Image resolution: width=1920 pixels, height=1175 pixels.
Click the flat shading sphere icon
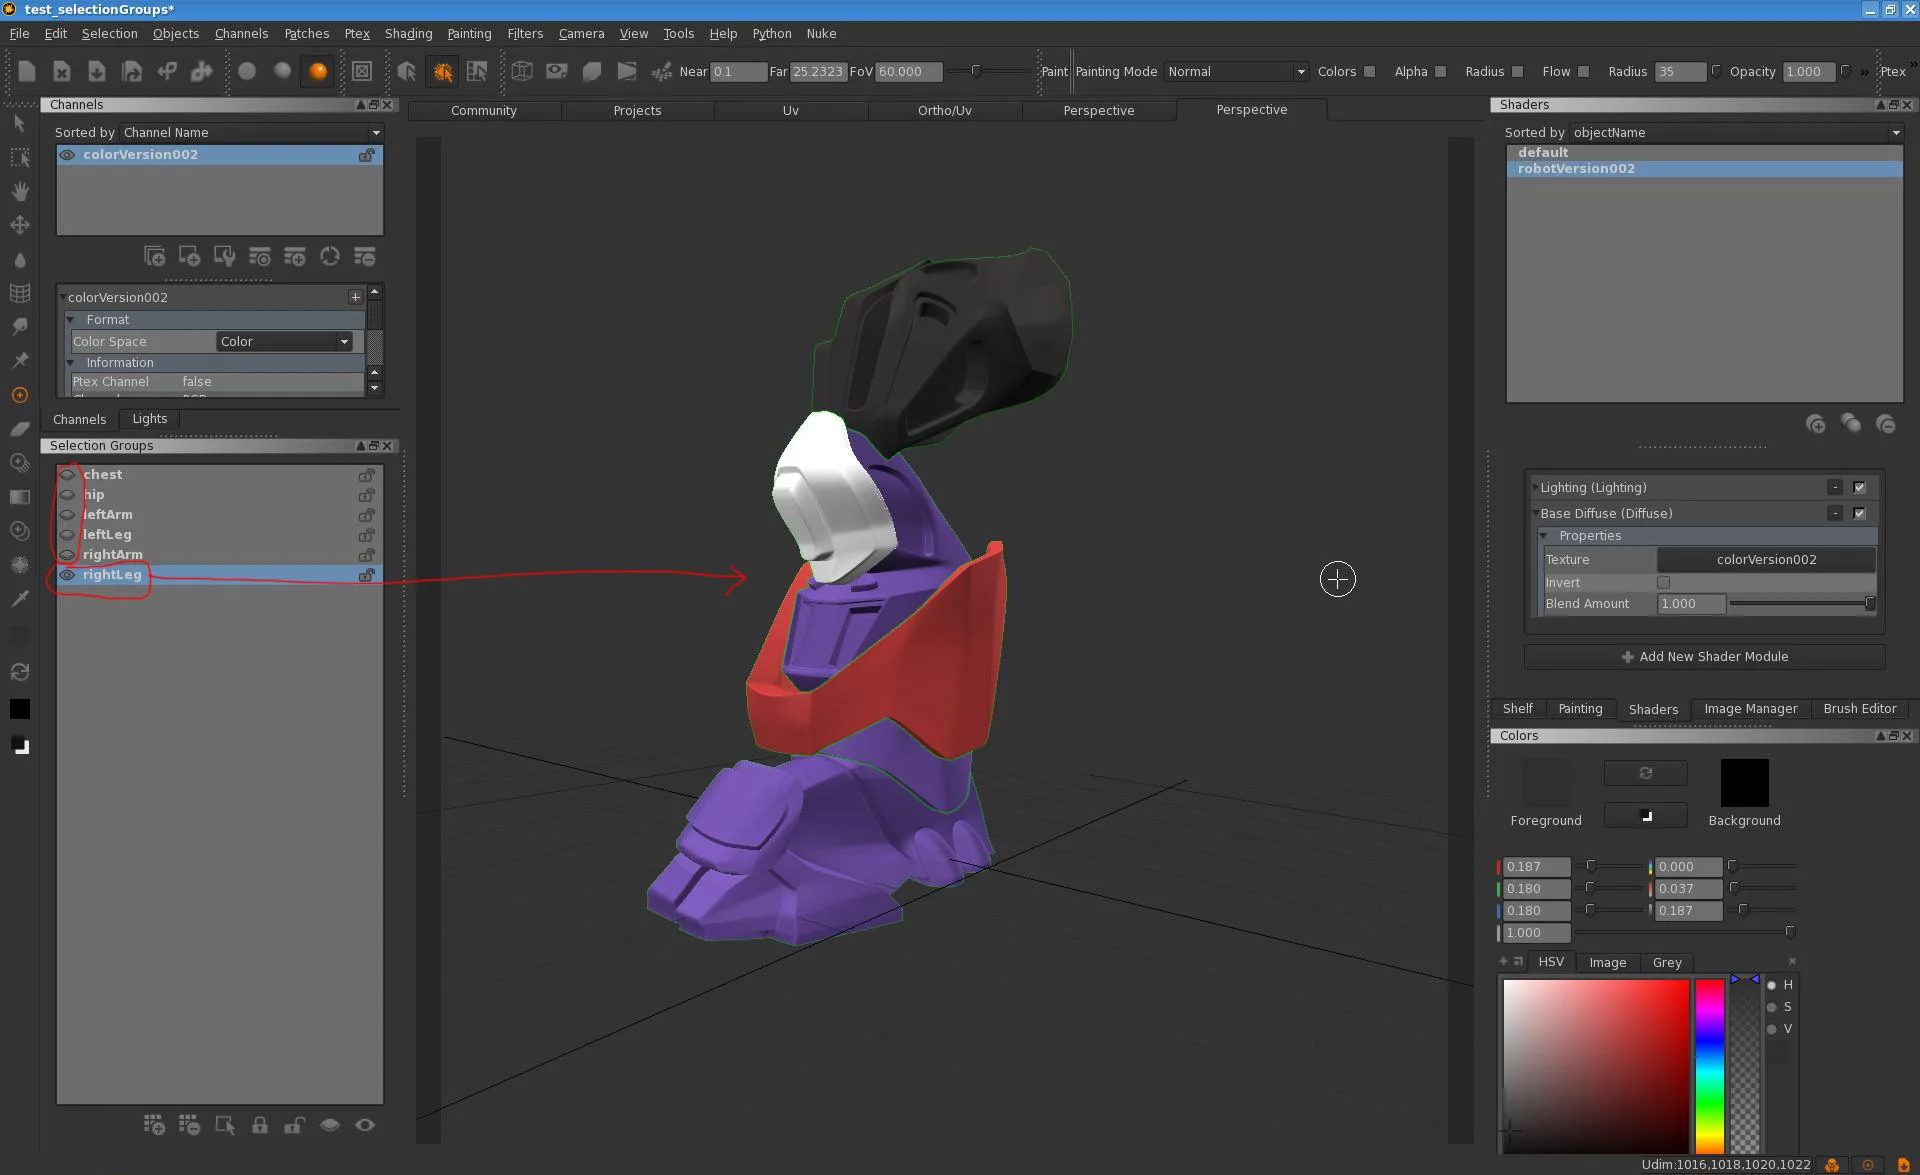click(x=247, y=71)
